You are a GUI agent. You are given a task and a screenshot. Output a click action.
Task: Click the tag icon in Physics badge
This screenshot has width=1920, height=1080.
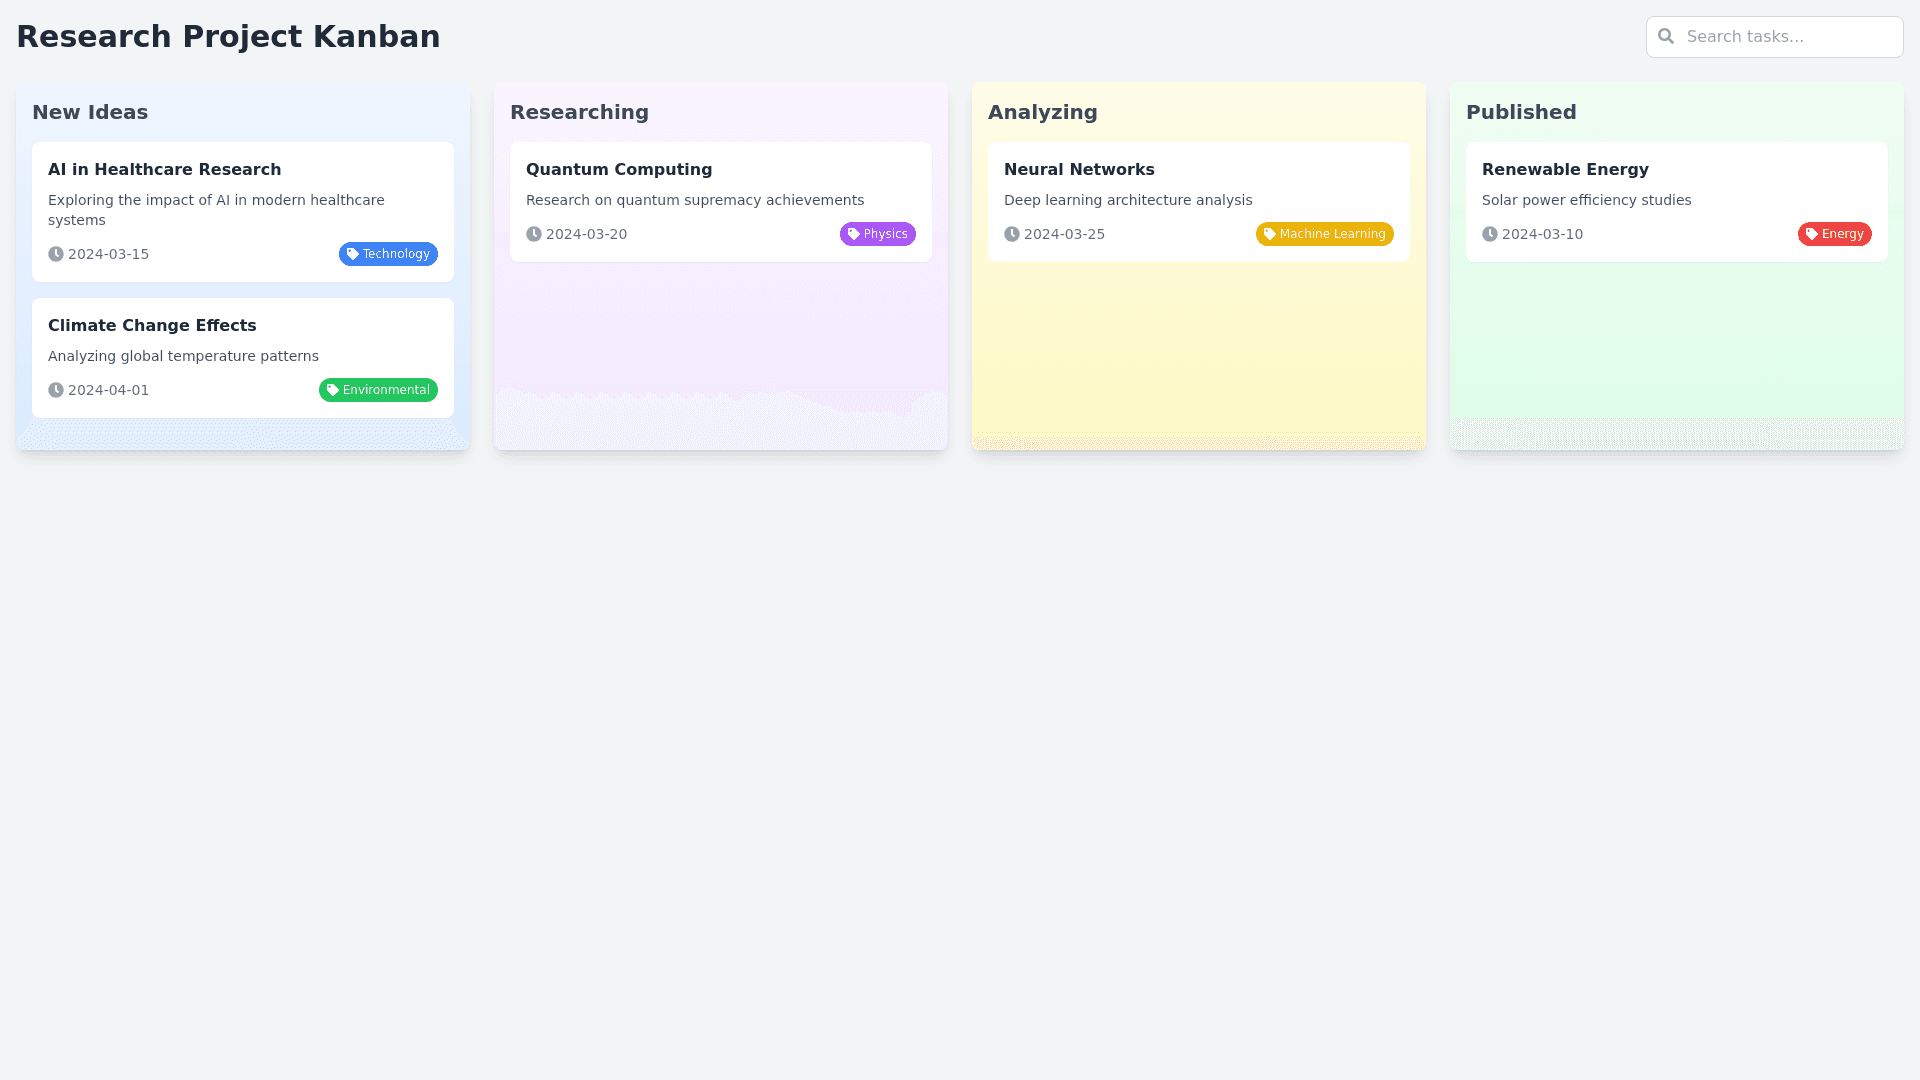tap(854, 234)
